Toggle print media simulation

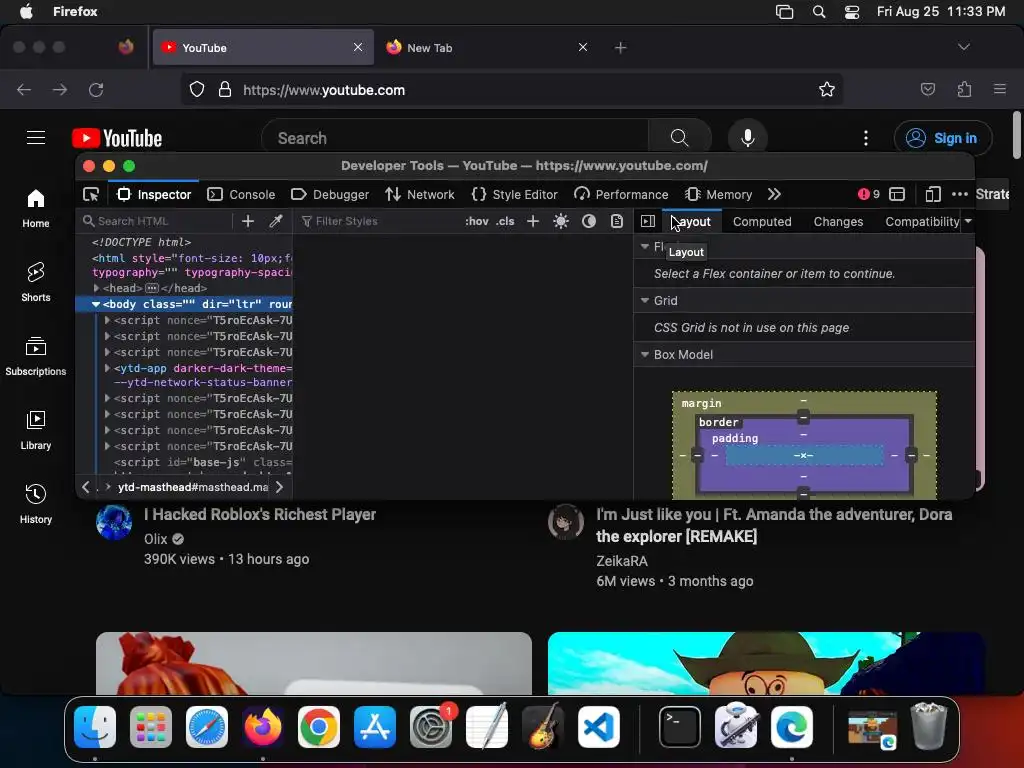point(617,221)
